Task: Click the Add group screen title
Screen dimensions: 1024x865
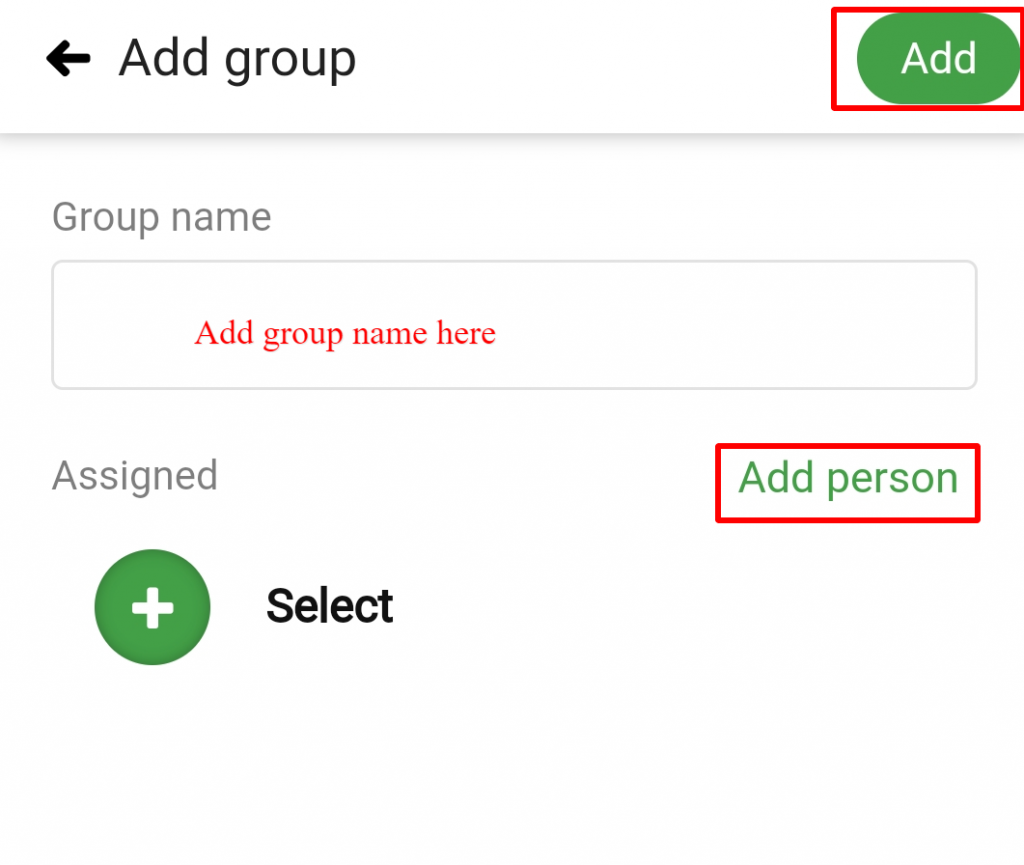Action: 237,58
